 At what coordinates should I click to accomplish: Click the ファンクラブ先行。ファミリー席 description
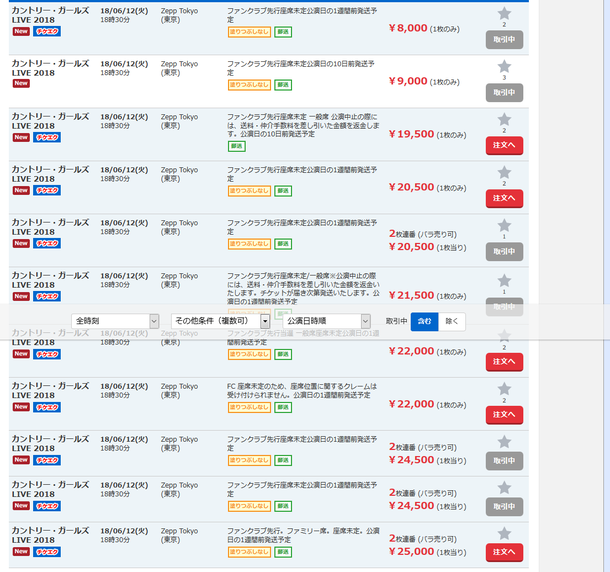(x=303, y=535)
